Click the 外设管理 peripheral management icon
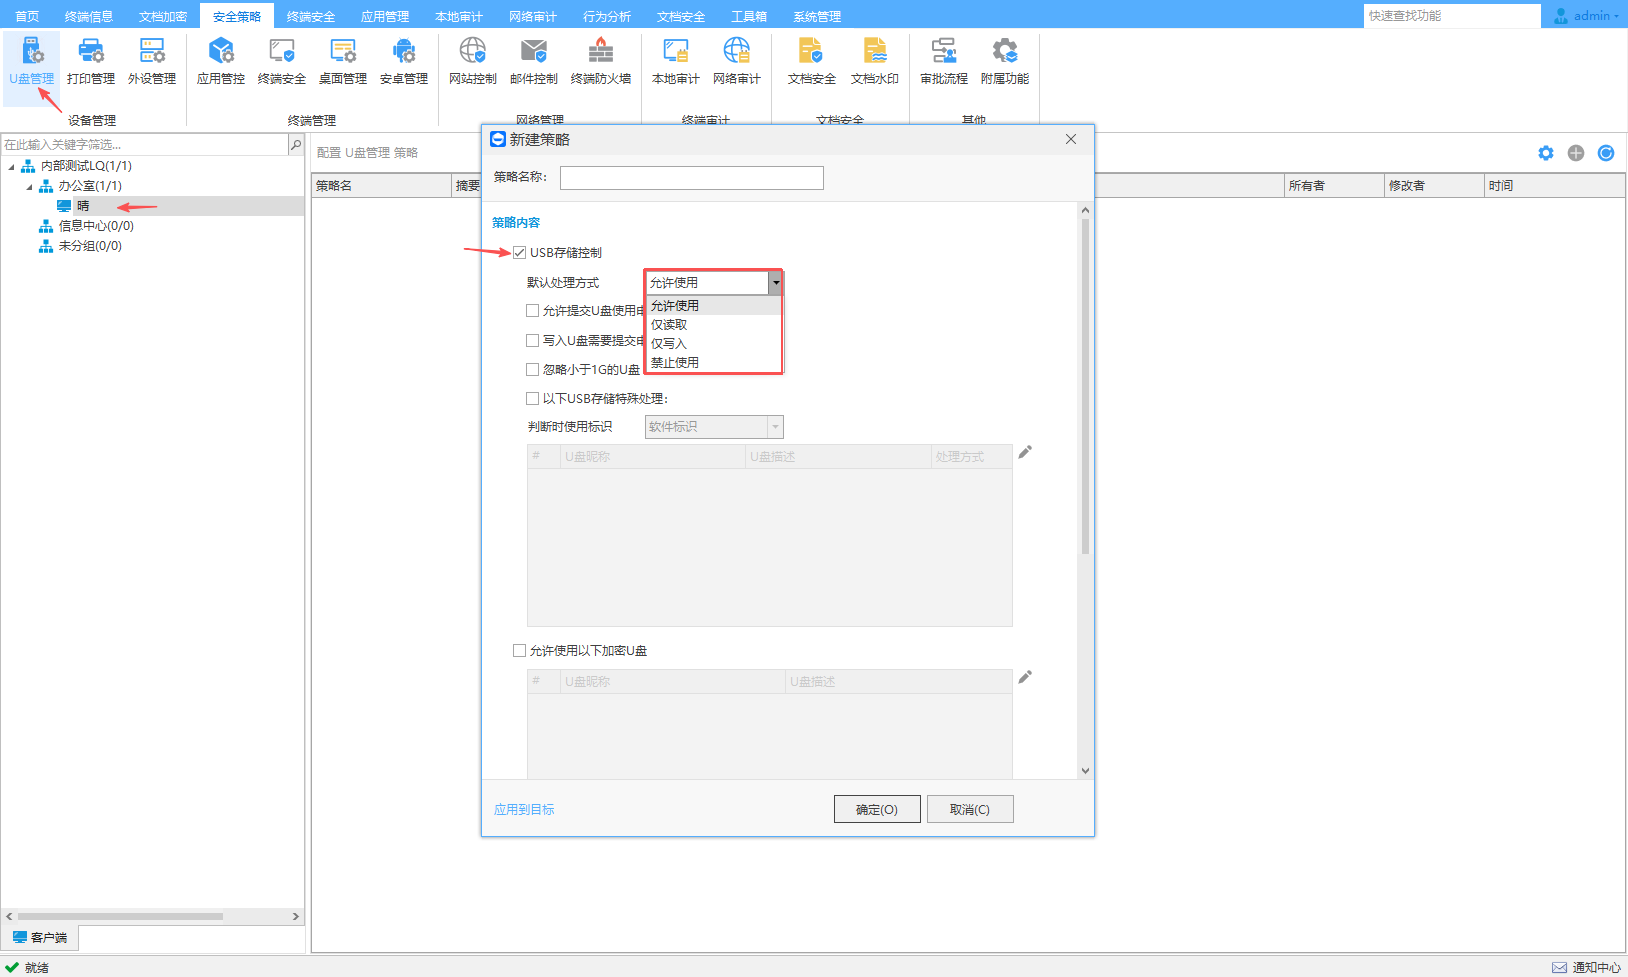Image resolution: width=1628 pixels, height=977 pixels. pos(152,60)
